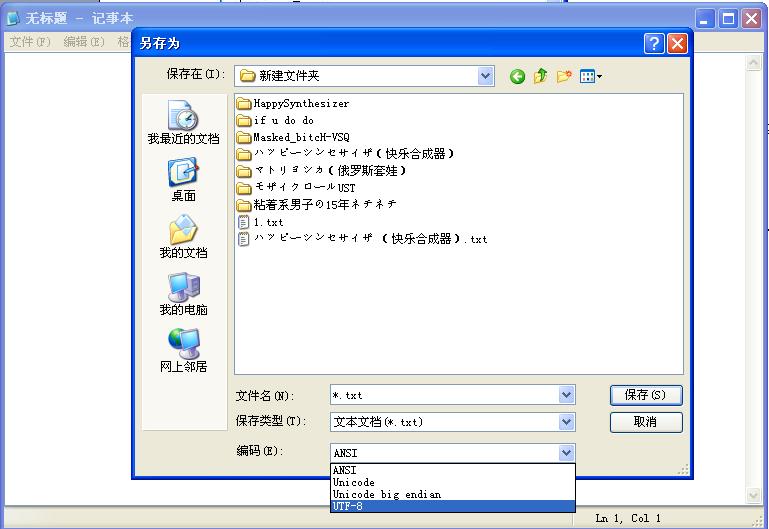This screenshot has height=529, width=769.
Task: Click the Cancel (取消) button
Action: click(646, 422)
